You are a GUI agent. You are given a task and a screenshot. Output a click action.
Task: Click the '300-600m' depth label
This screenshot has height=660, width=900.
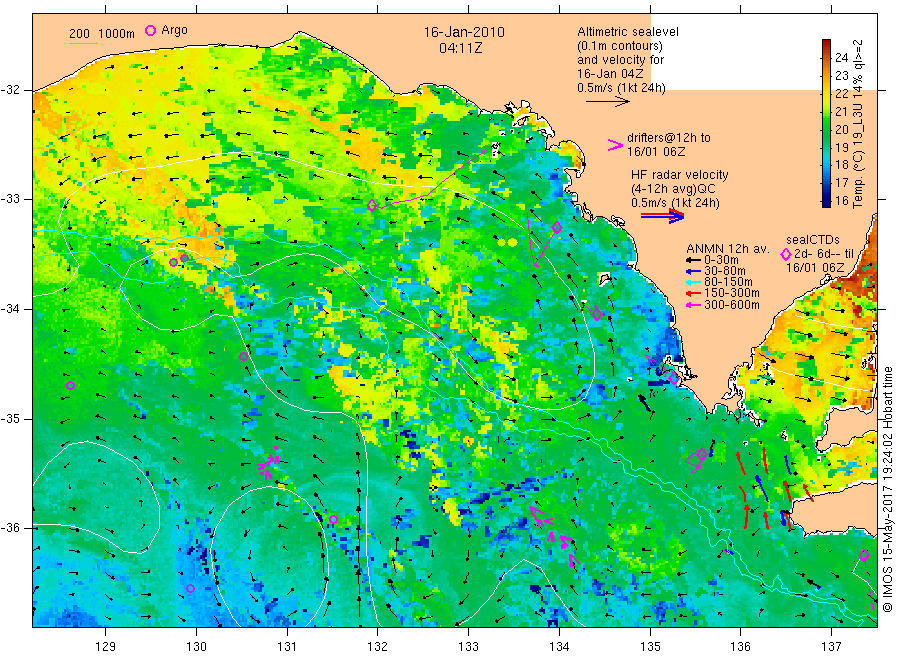(x=732, y=305)
